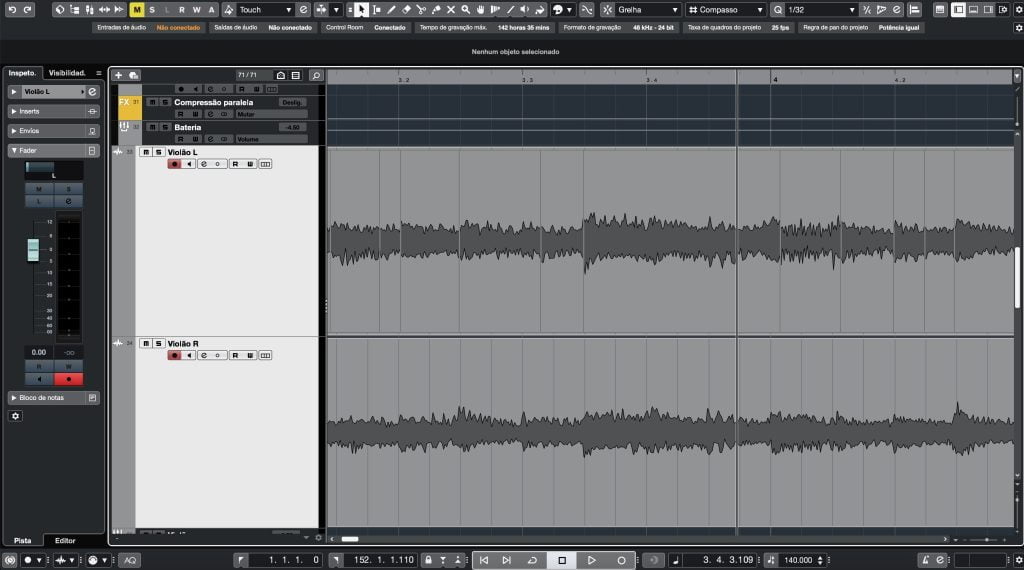The height and width of the screenshot is (570, 1024).
Task: Toggle record enable on Violão R track
Action: point(175,355)
